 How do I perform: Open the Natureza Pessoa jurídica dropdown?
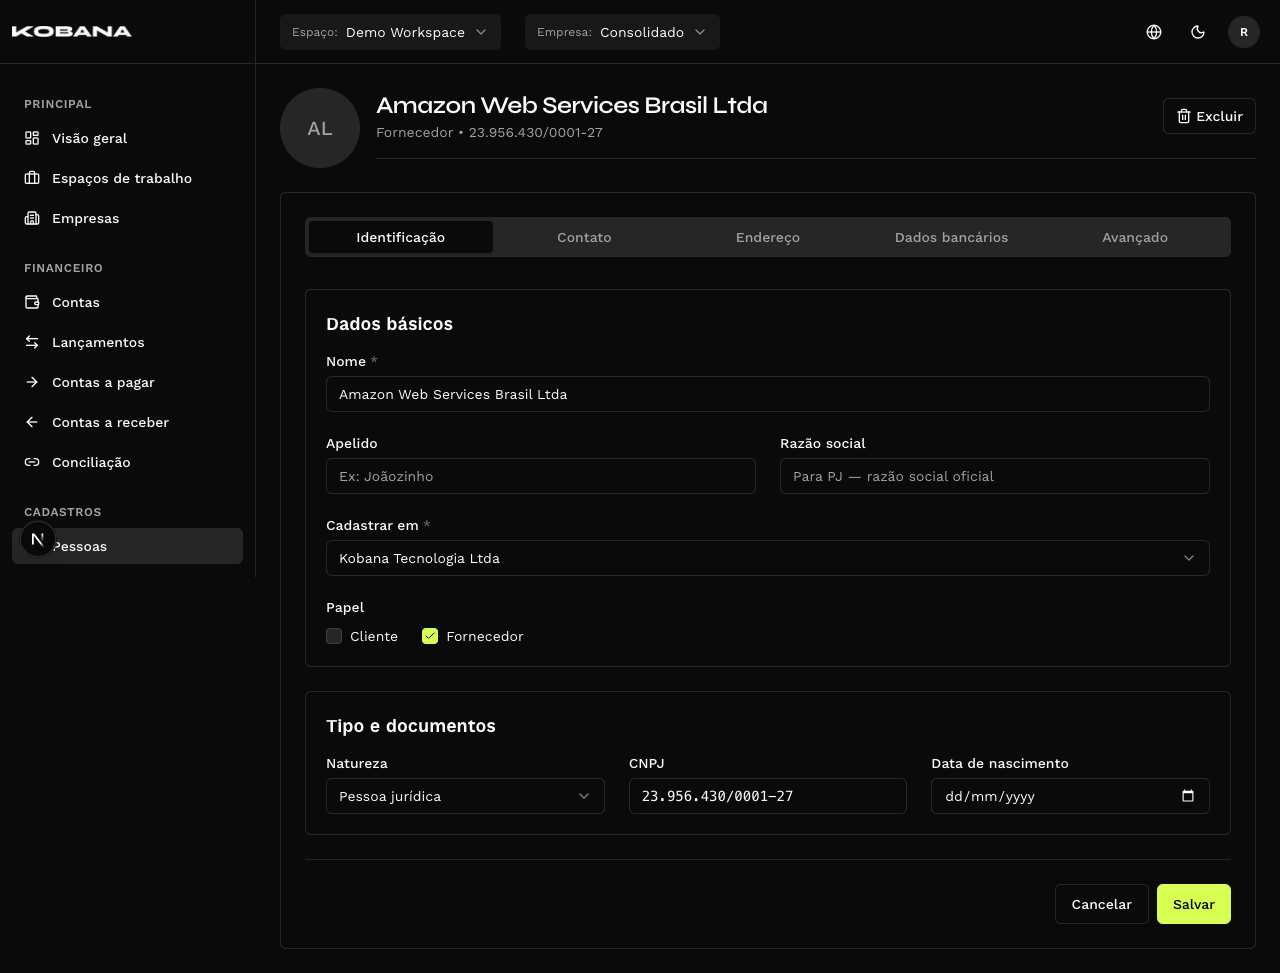point(465,796)
